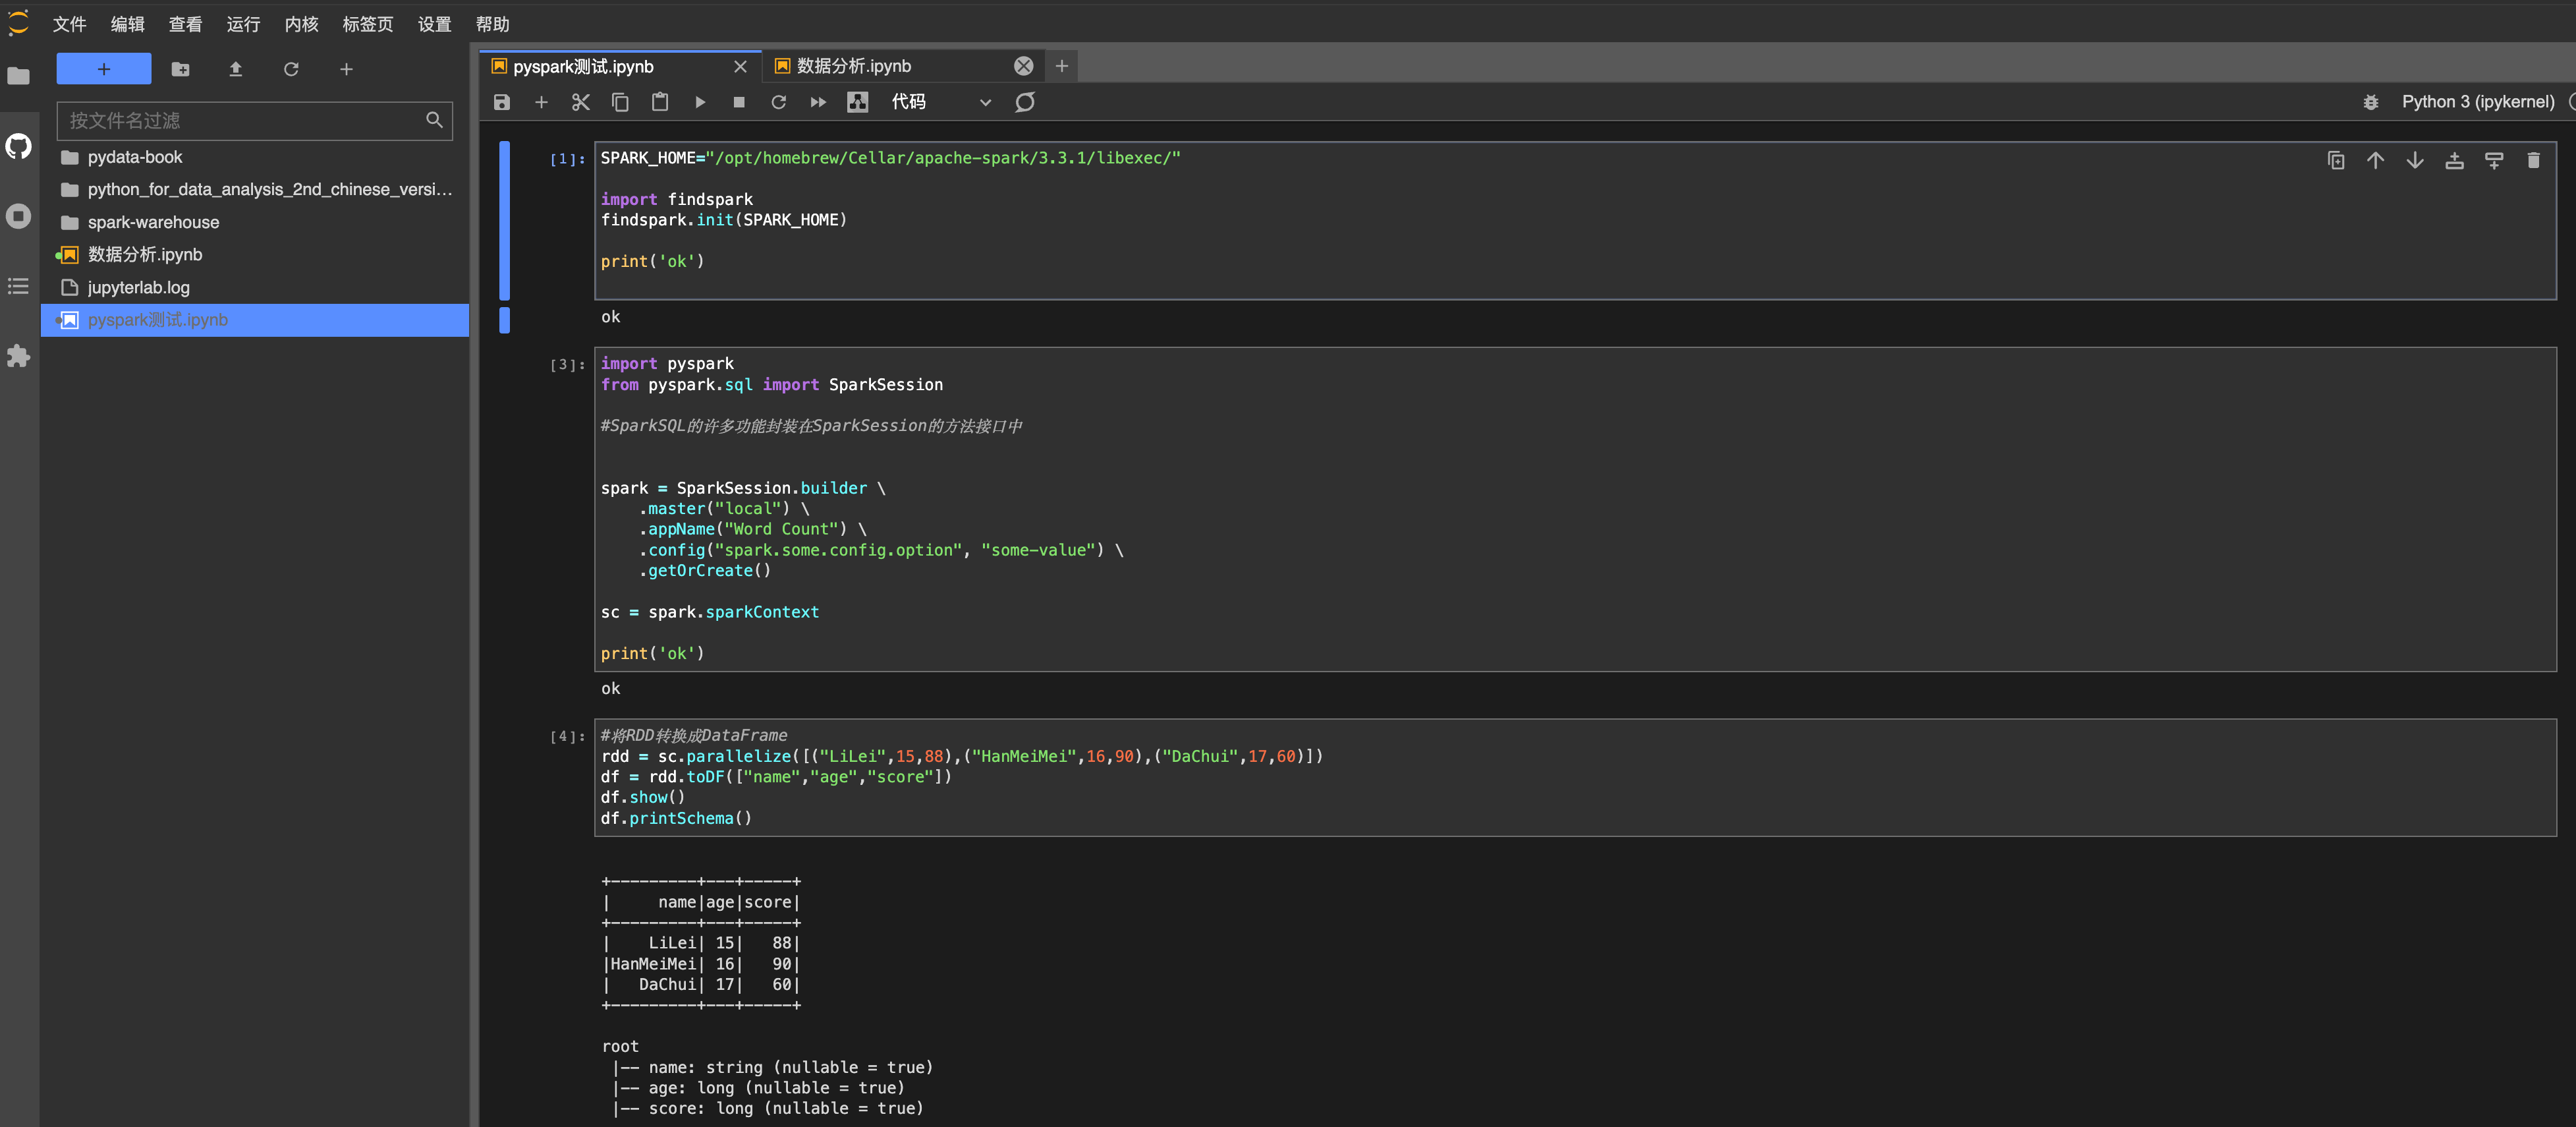Viewport: 2576px width, 1127px height.
Task: Delete the first cell with trash icon
Action: [2533, 160]
